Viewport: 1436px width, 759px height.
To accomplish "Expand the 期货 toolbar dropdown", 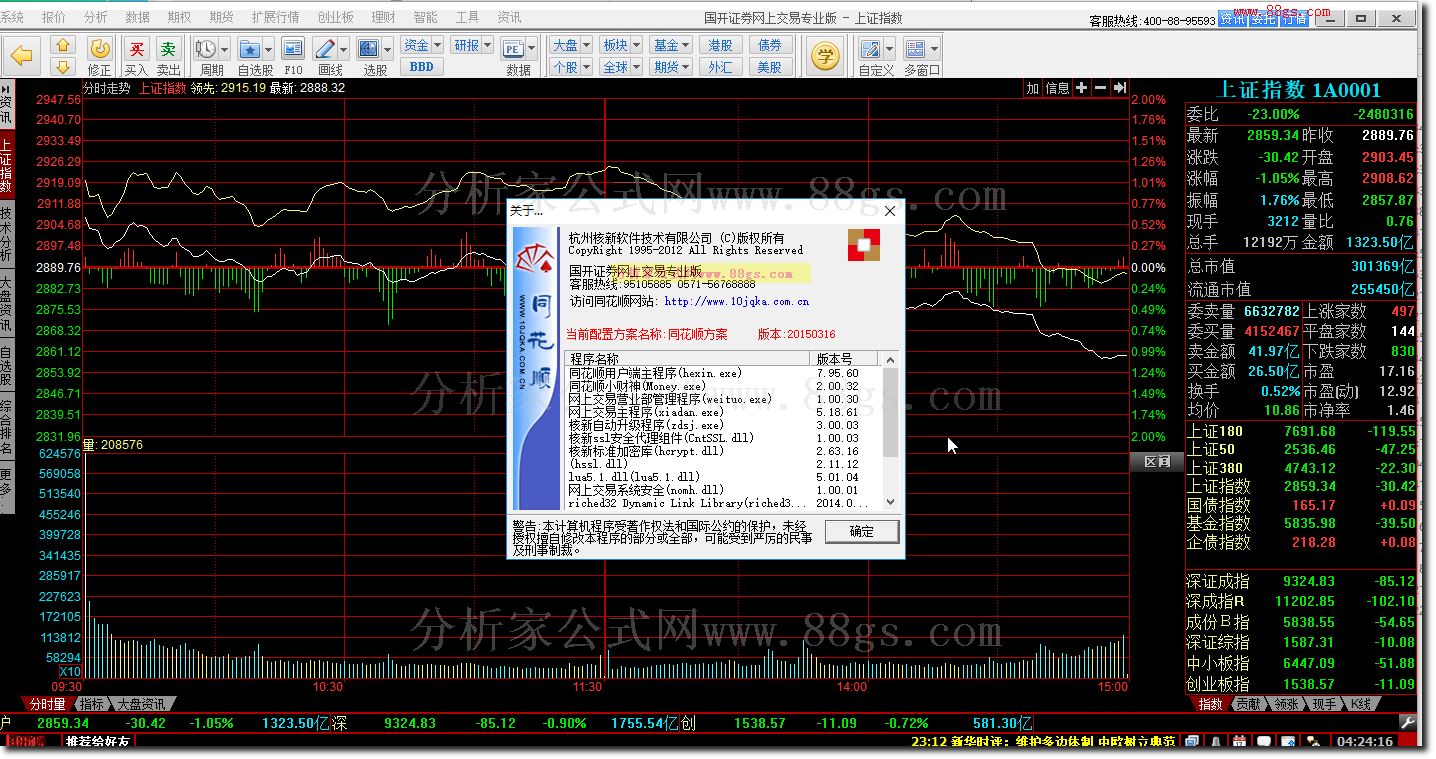I will pos(687,67).
